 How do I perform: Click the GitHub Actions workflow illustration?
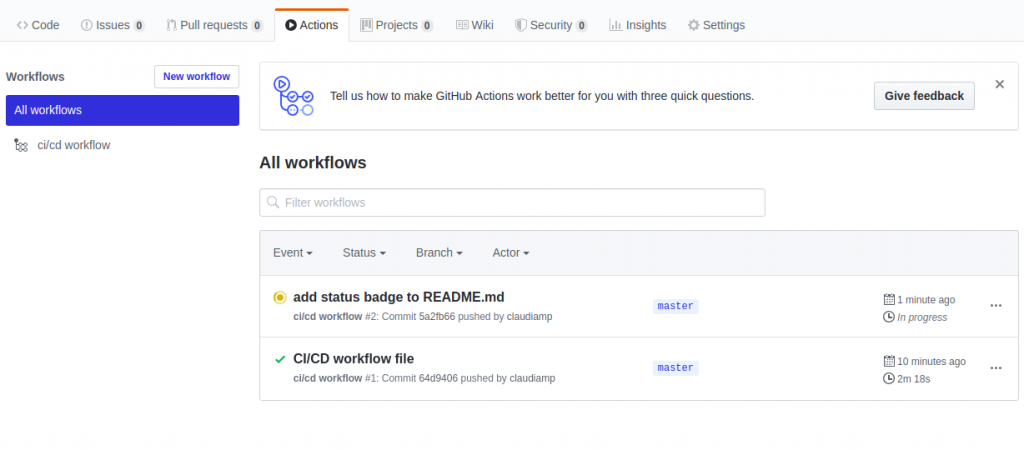[293, 95]
